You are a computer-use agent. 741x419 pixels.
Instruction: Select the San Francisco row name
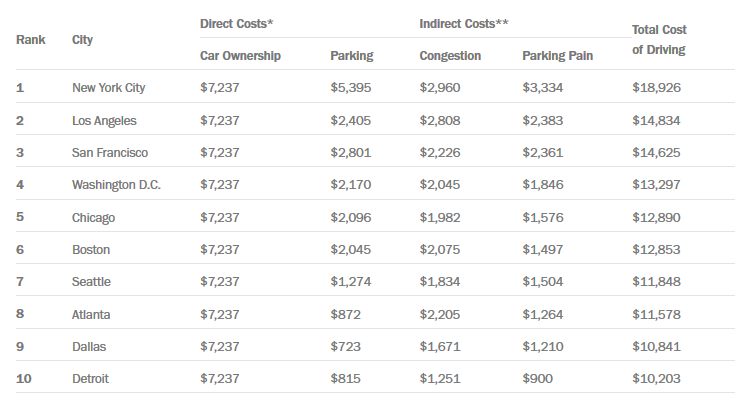click(110, 153)
